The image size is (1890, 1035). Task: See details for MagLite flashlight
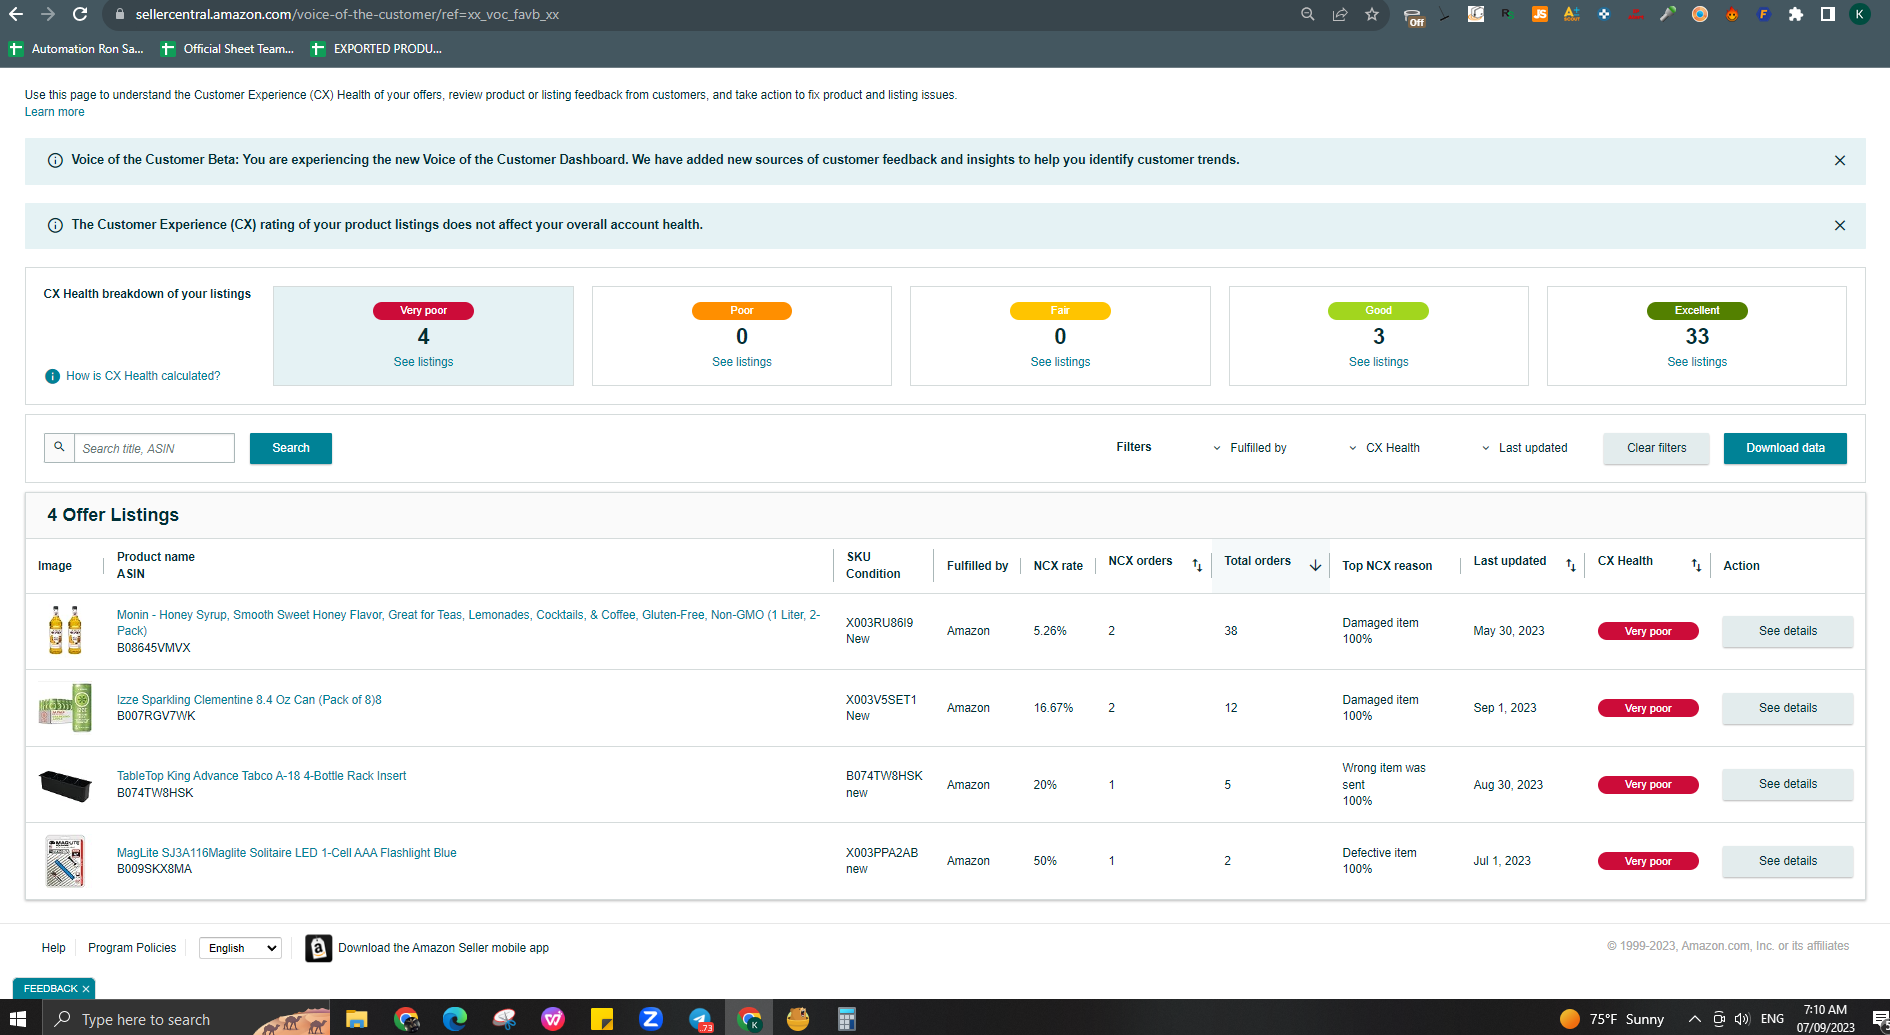pyautogui.click(x=1788, y=861)
